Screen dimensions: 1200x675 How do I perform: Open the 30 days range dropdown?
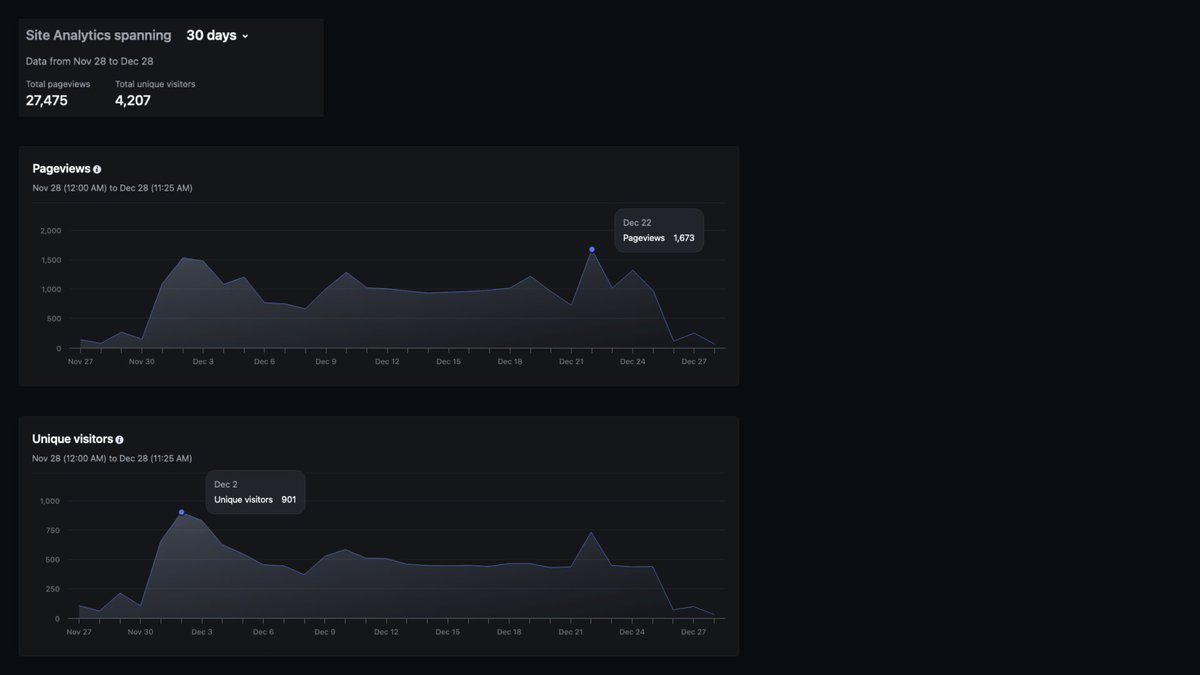[x=217, y=35]
